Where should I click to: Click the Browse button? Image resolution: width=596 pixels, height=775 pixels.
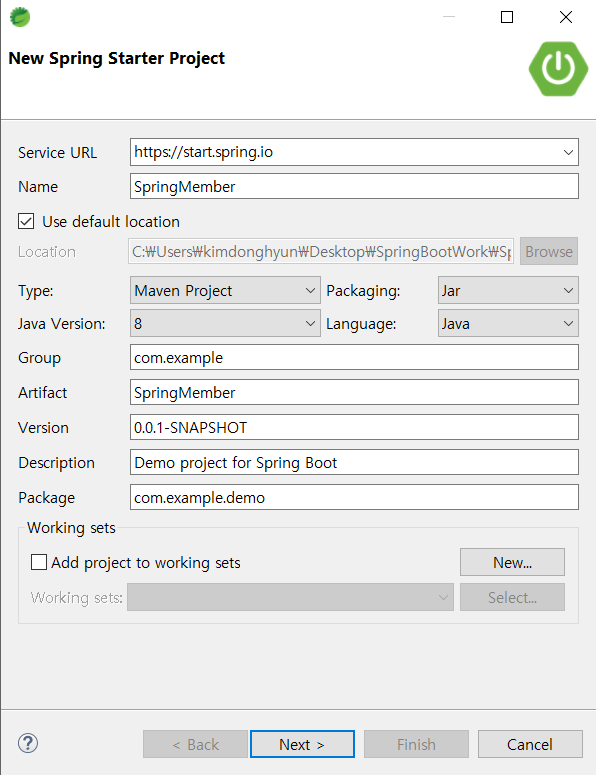549,251
